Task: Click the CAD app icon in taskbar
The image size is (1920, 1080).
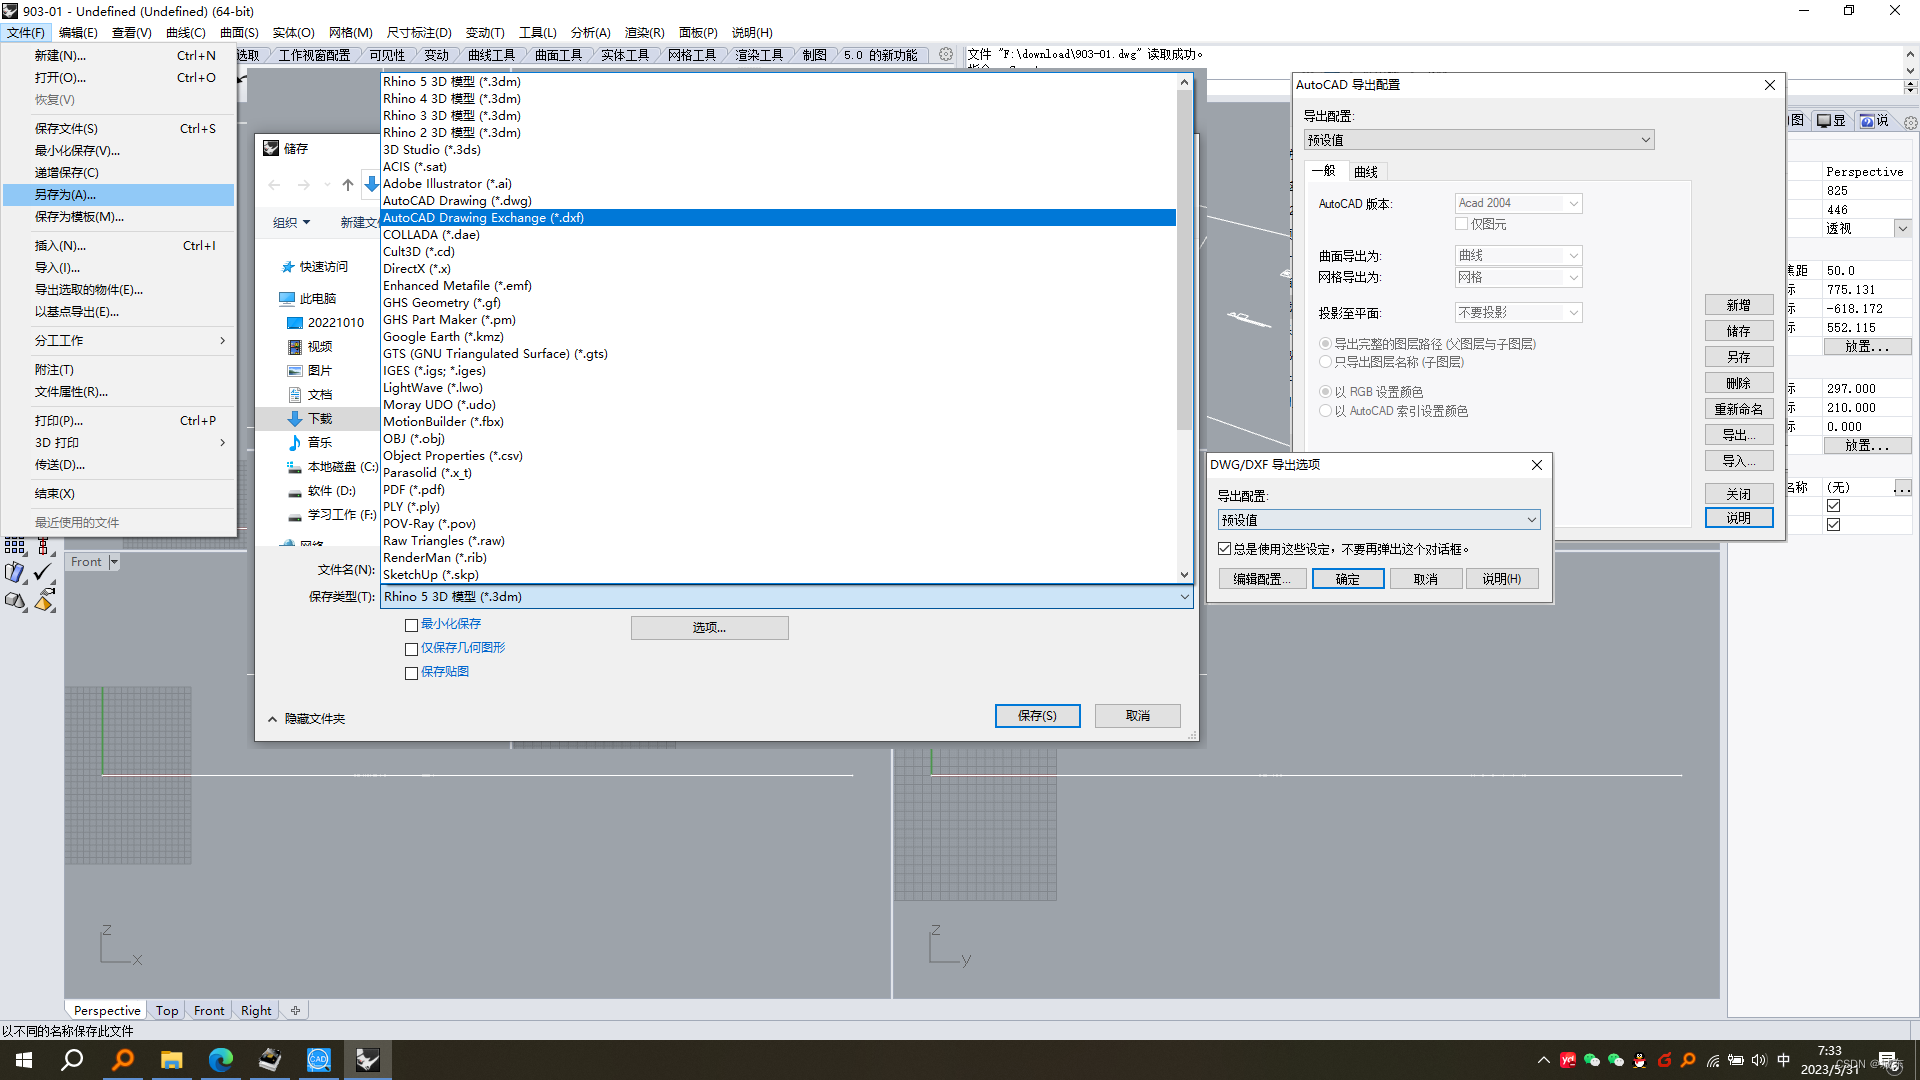Action: [x=318, y=1059]
